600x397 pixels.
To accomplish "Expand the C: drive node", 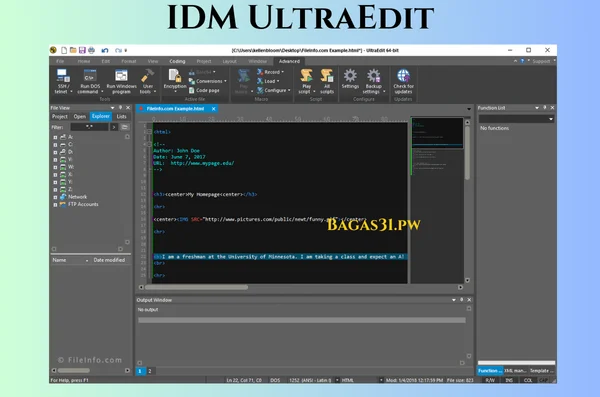I will coord(55,145).
